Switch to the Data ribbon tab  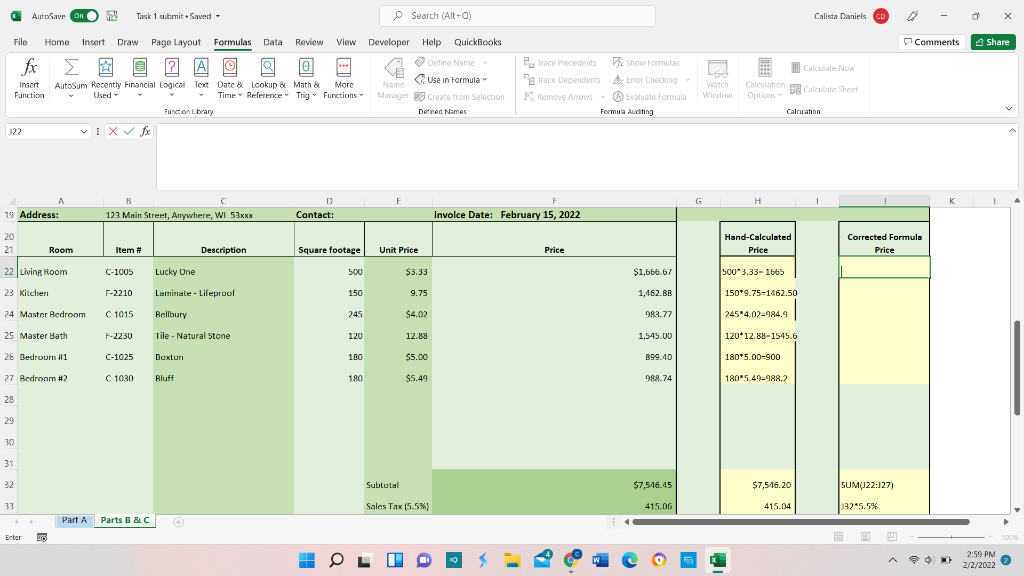click(x=272, y=42)
